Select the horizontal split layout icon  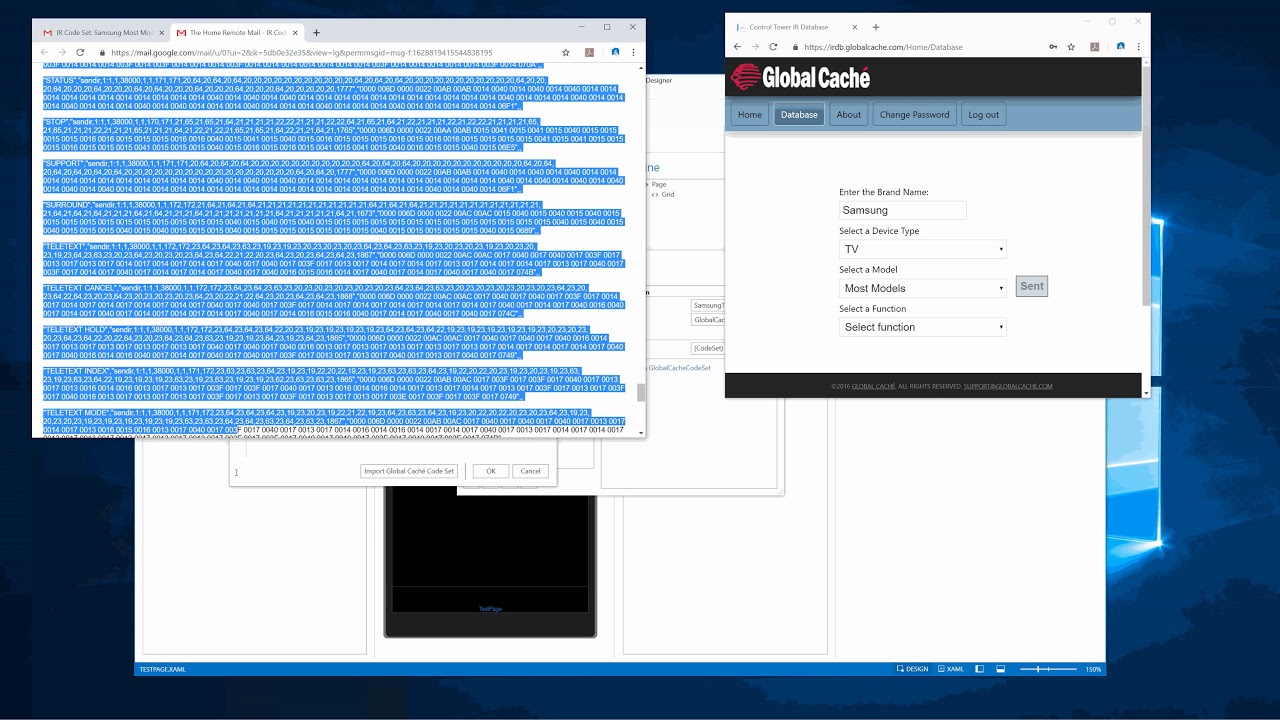[1000, 669]
